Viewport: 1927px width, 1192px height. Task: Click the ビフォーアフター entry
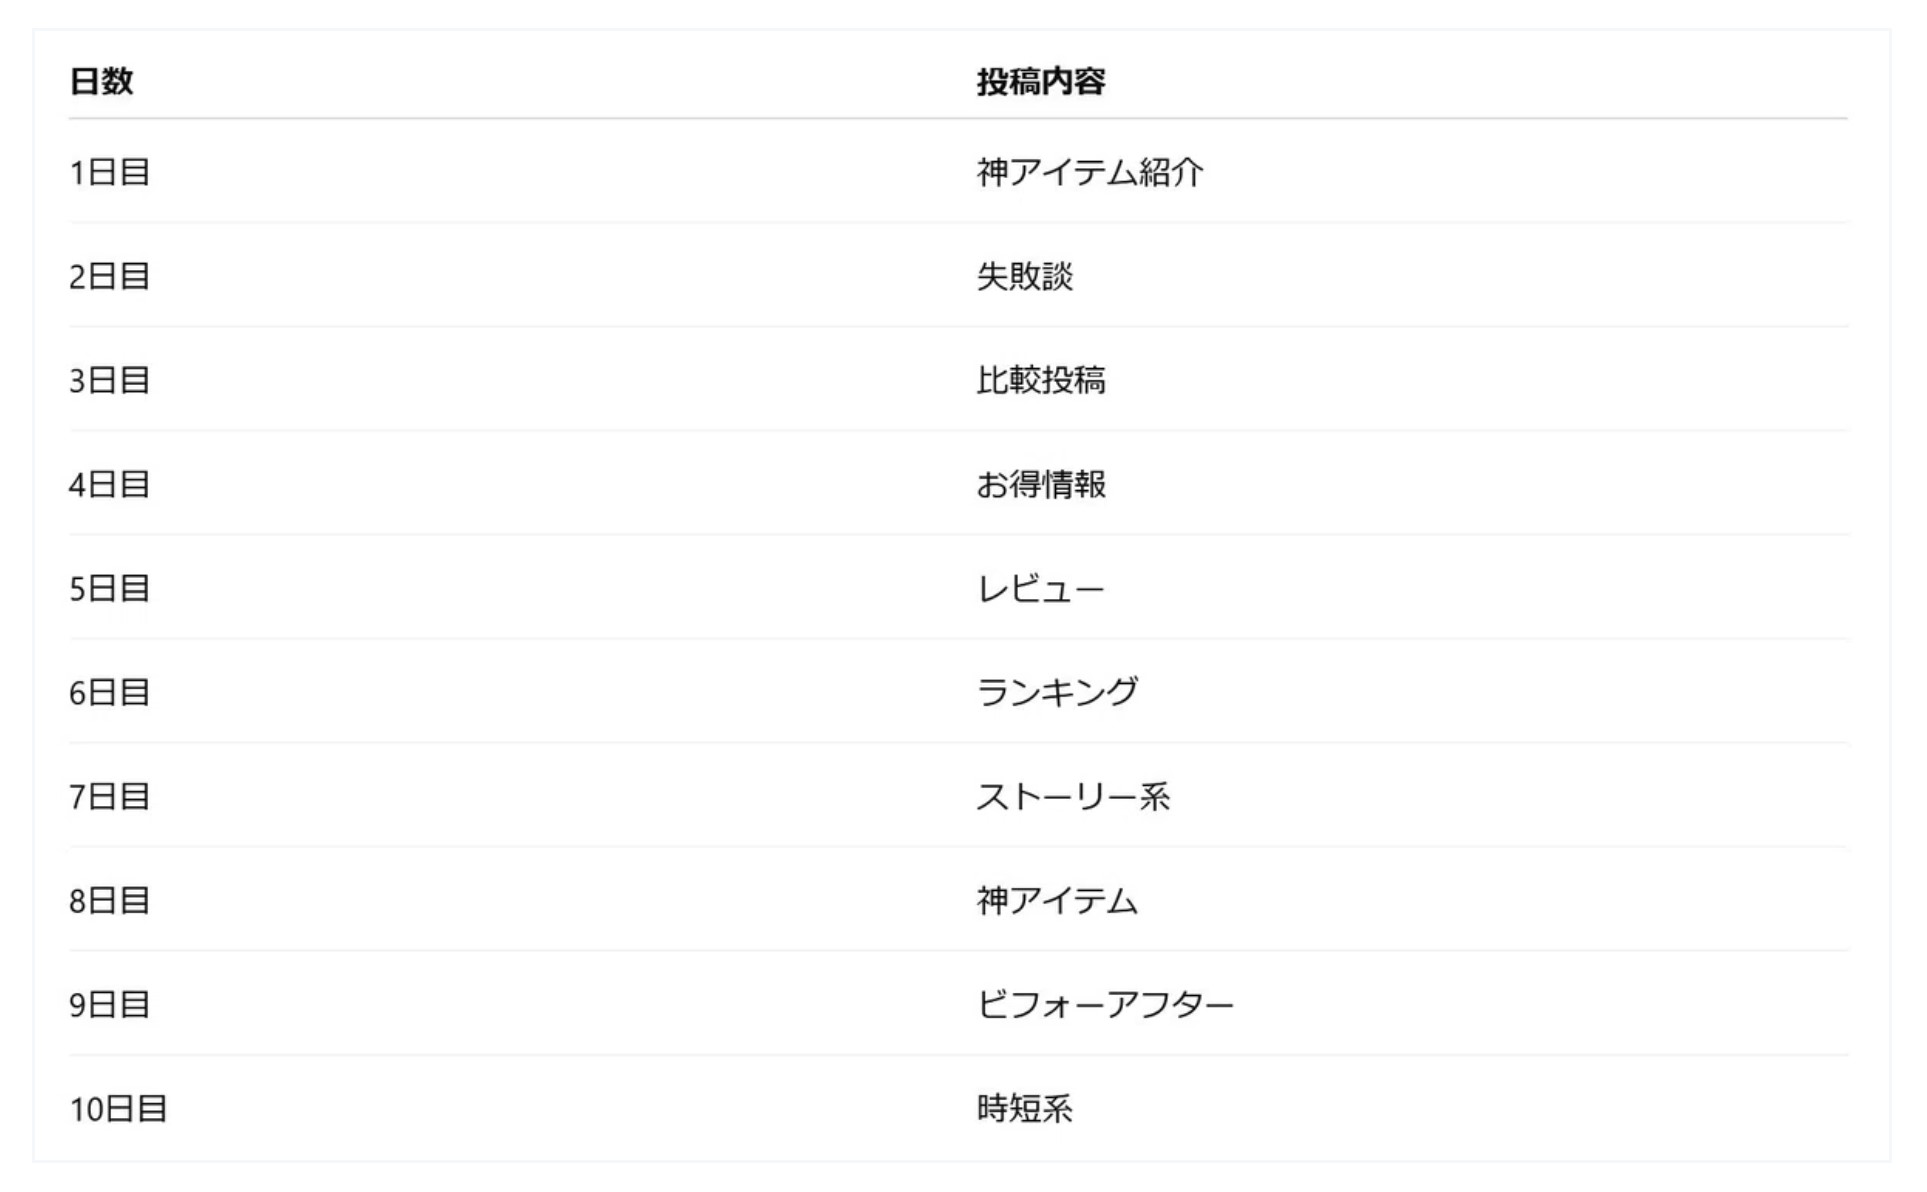tap(1104, 1005)
